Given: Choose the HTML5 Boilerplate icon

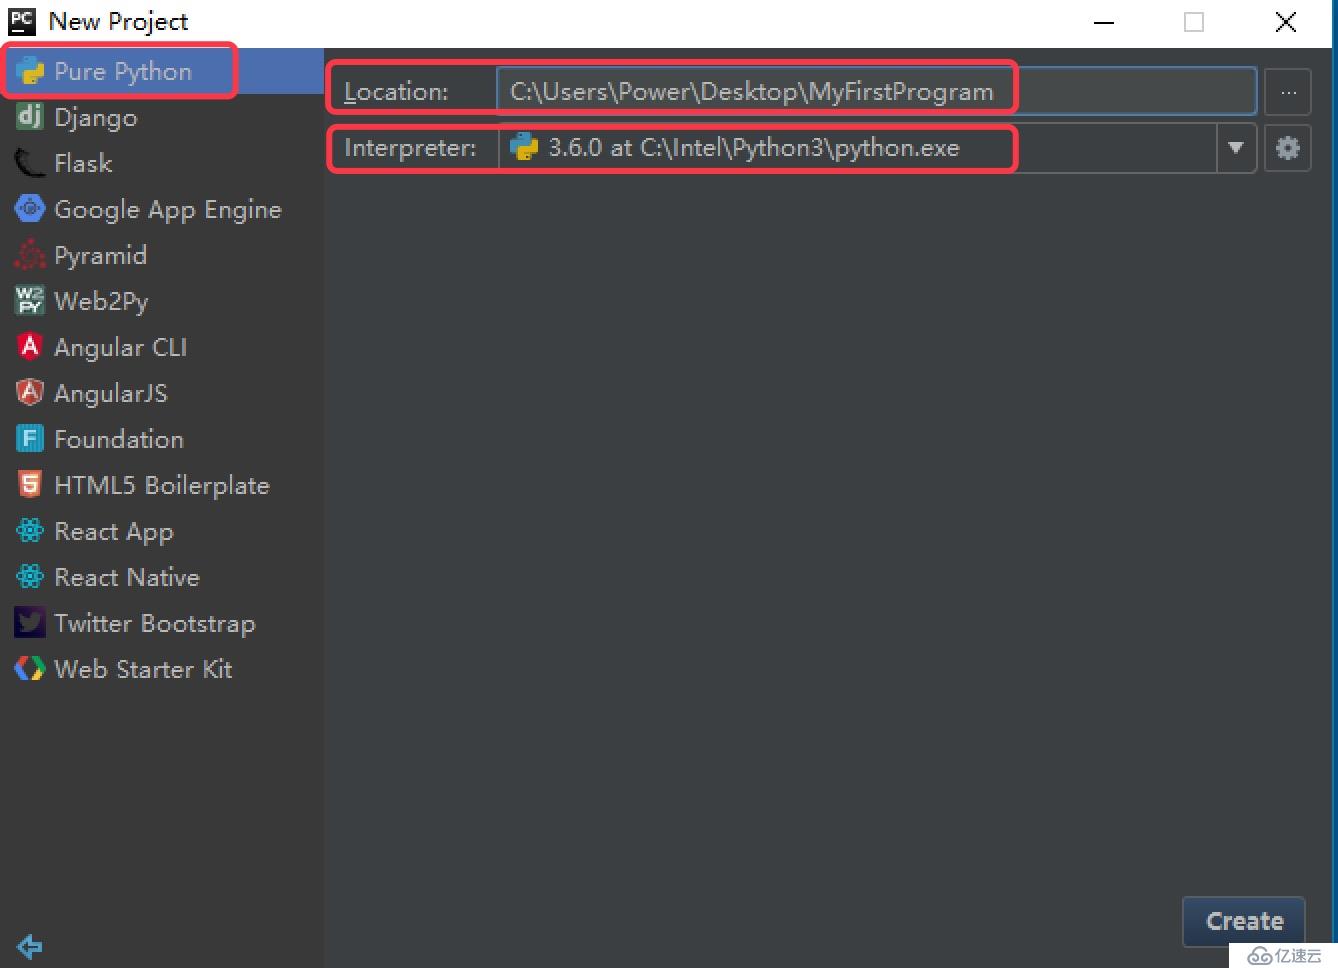Looking at the screenshot, I should pyautogui.click(x=30, y=485).
